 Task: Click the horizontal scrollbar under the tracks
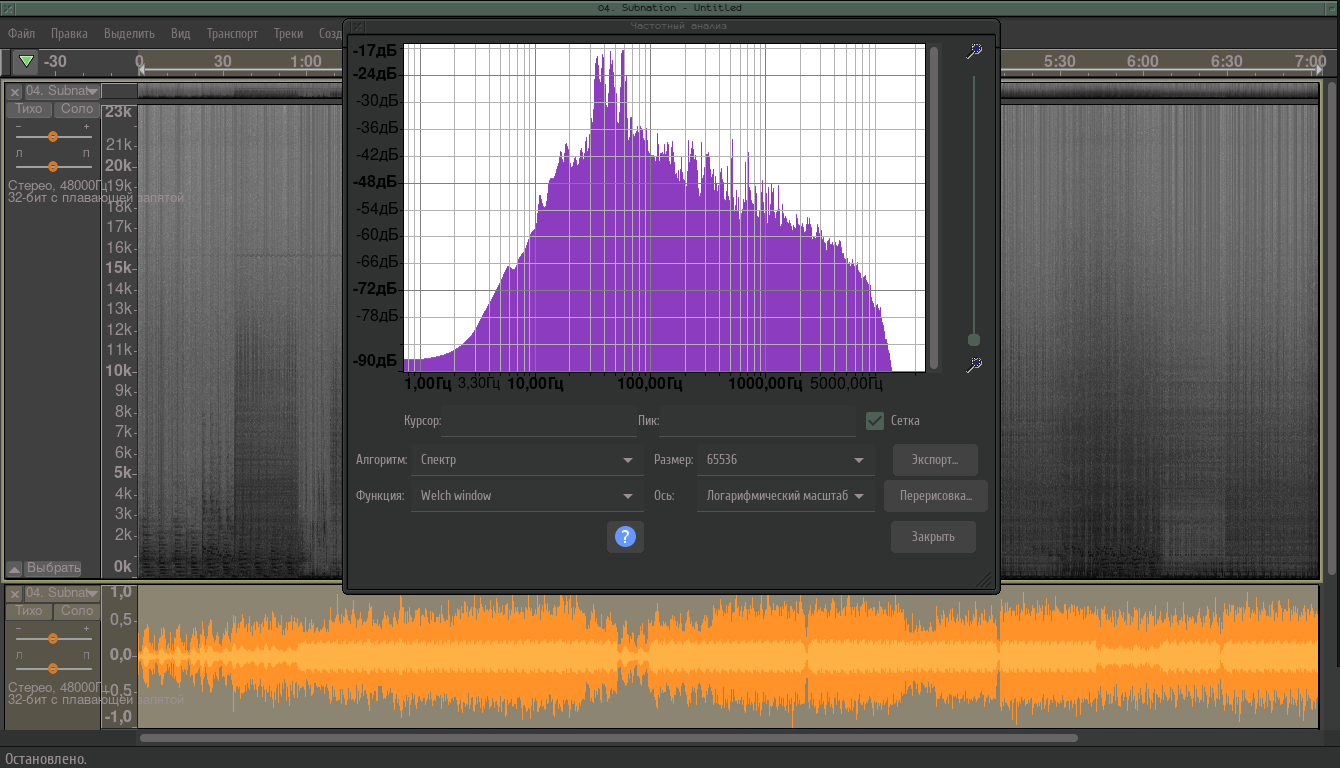(608, 738)
